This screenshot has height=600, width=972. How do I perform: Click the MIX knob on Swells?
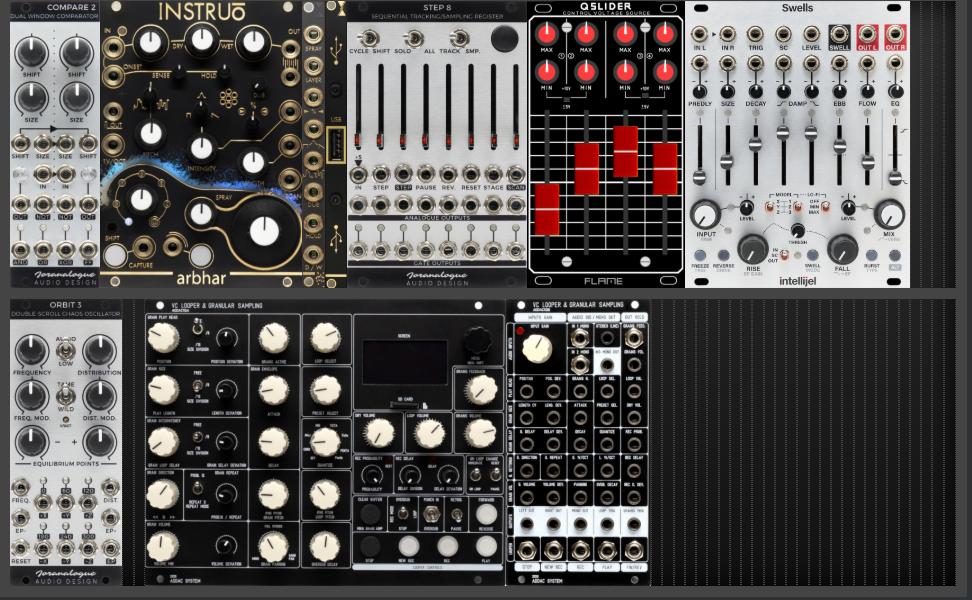pos(889,214)
